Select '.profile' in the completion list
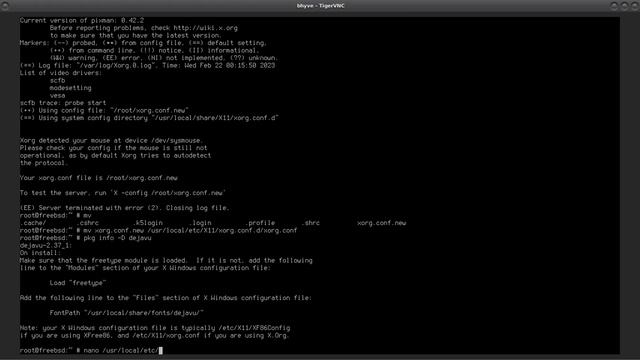Image resolution: width=640 pixels, height=360 pixels. [x=260, y=223]
